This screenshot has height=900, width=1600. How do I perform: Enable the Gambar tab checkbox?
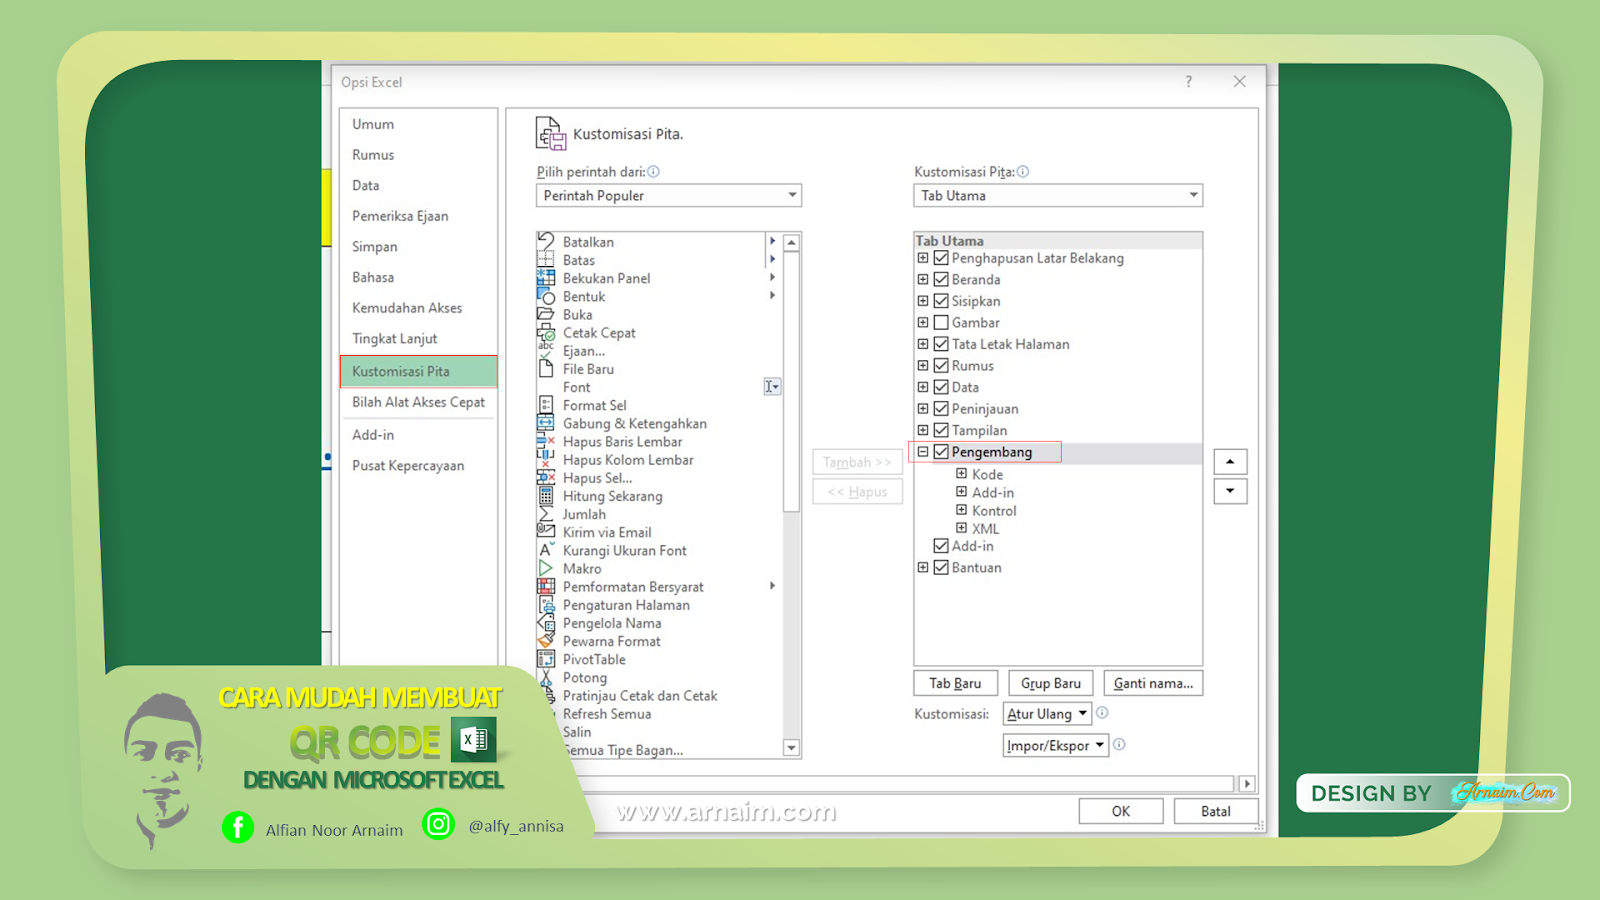coord(941,322)
